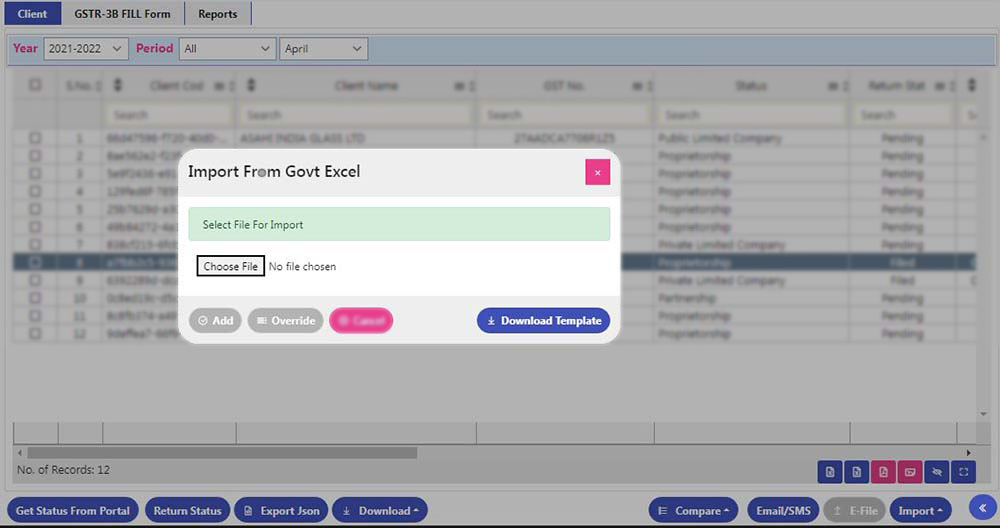This screenshot has width=1000, height=528.
Task: Toggle the select-all checkbox in table header
Action: coord(35,86)
